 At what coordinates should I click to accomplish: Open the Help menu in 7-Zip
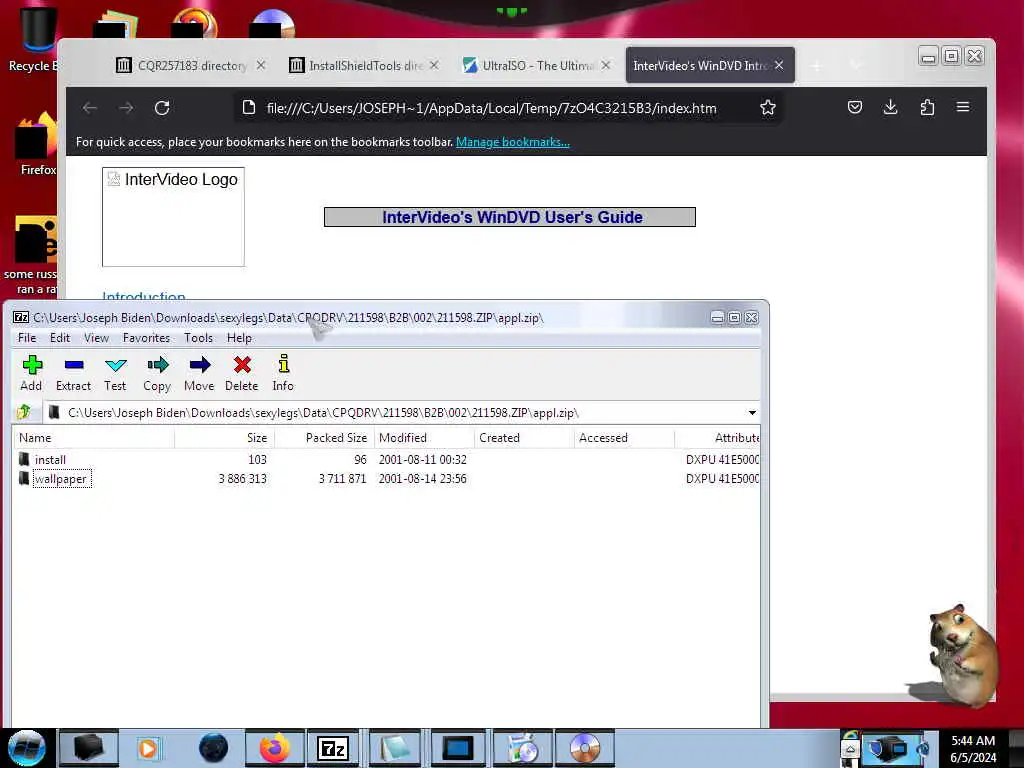click(239, 338)
